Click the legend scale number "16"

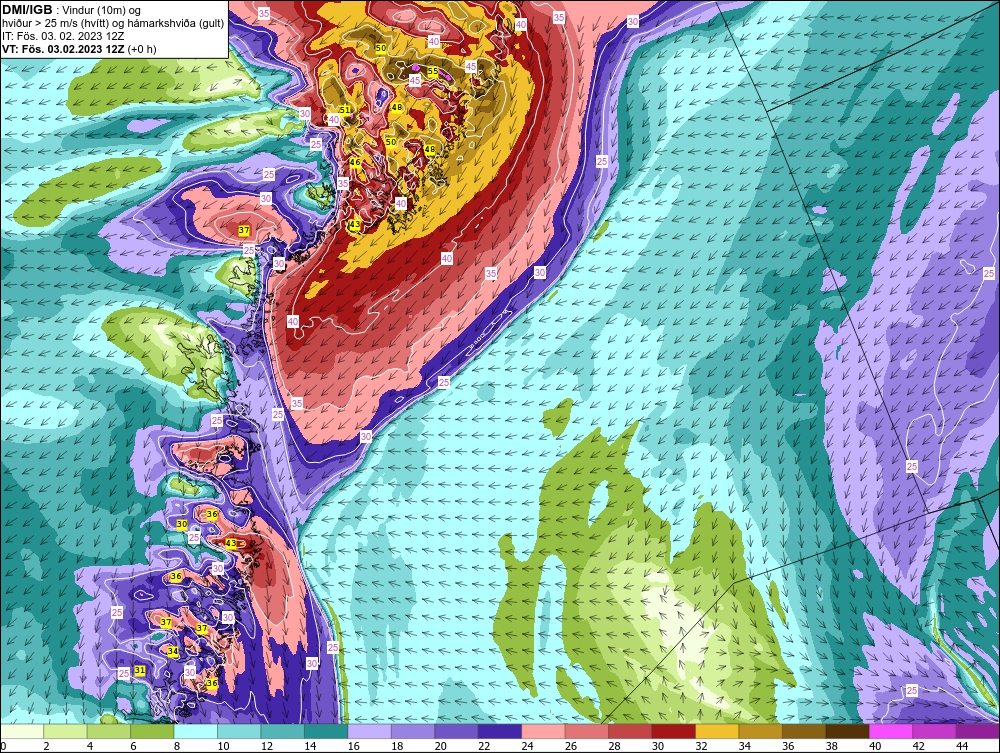point(353,746)
